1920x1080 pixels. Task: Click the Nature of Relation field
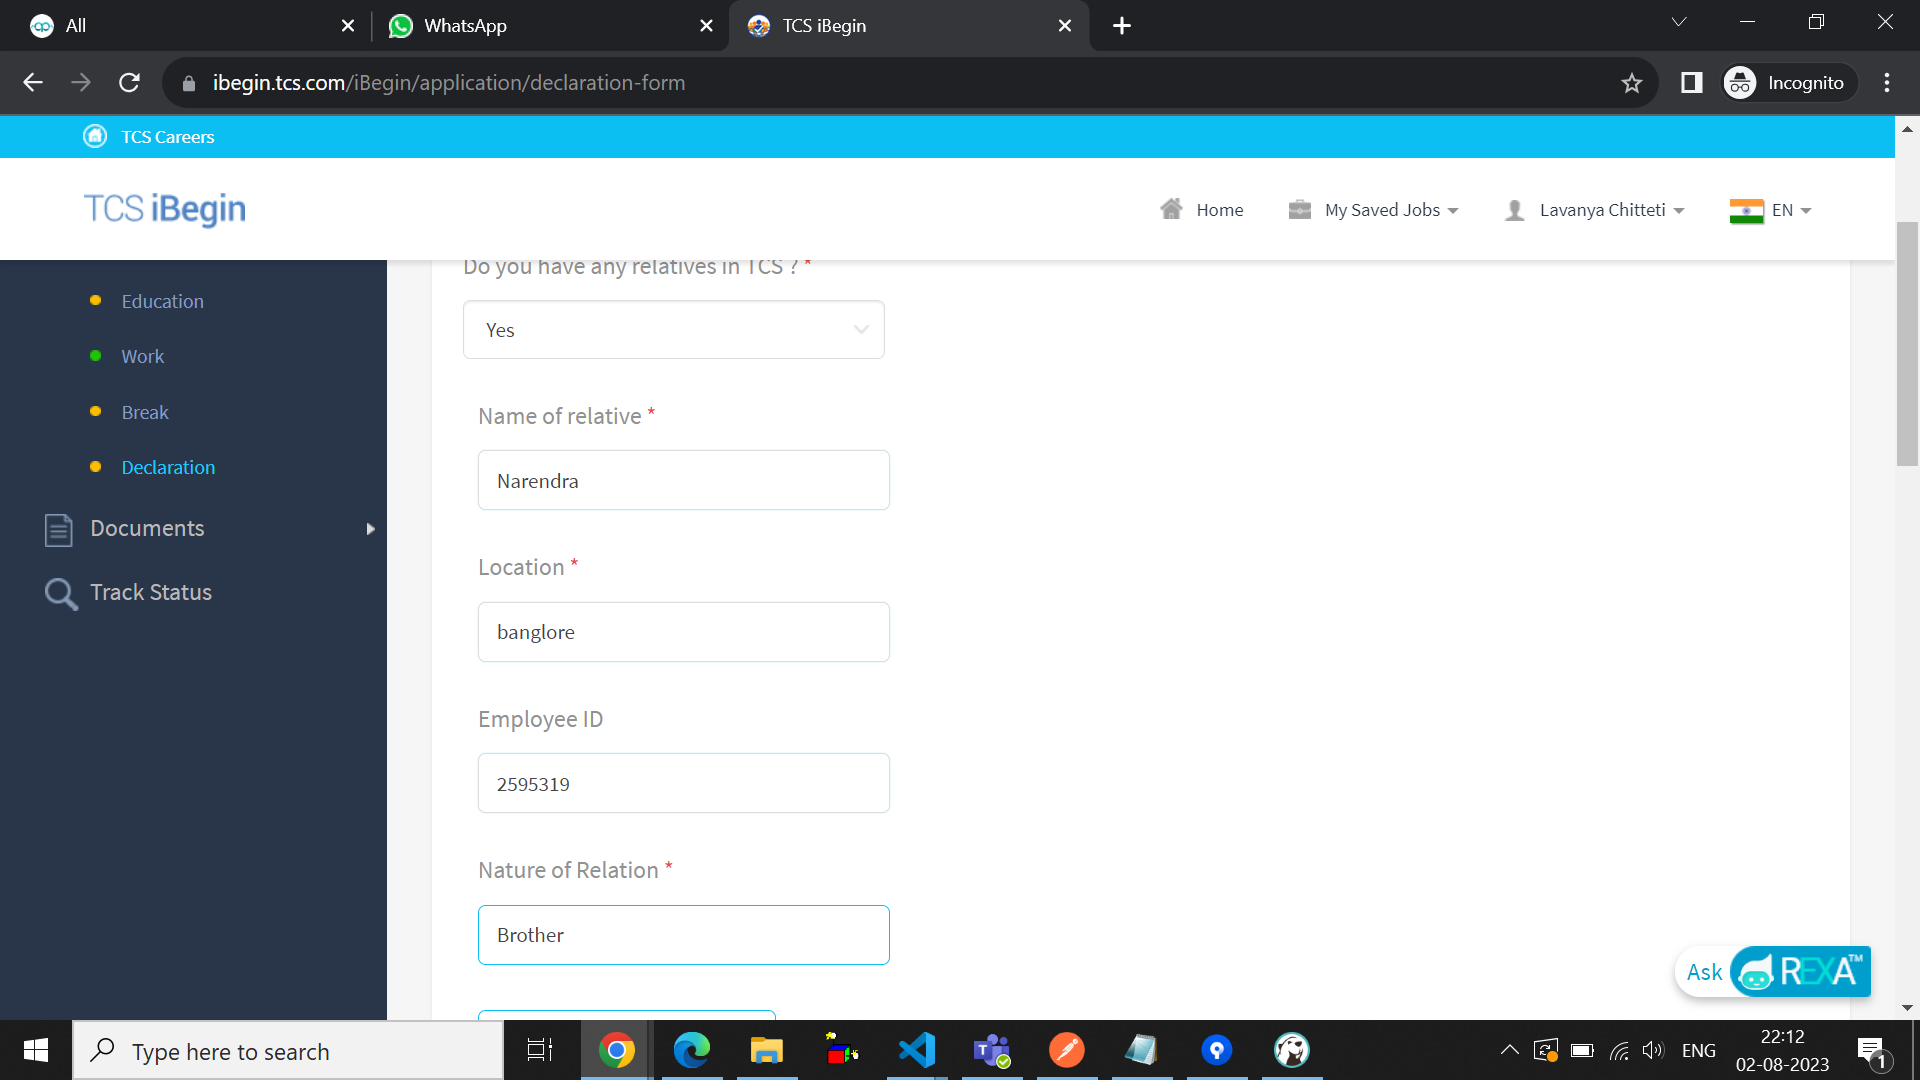(684, 935)
